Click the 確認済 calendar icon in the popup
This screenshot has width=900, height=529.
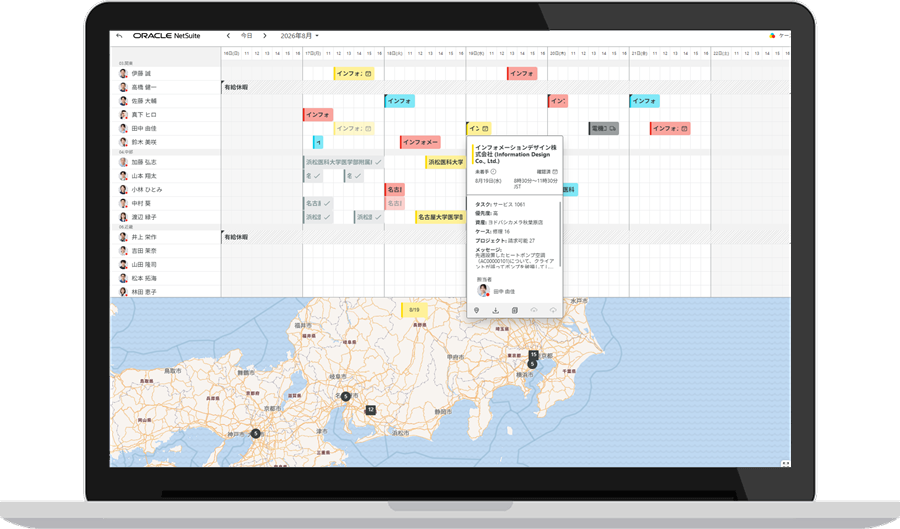click(555, 172)
